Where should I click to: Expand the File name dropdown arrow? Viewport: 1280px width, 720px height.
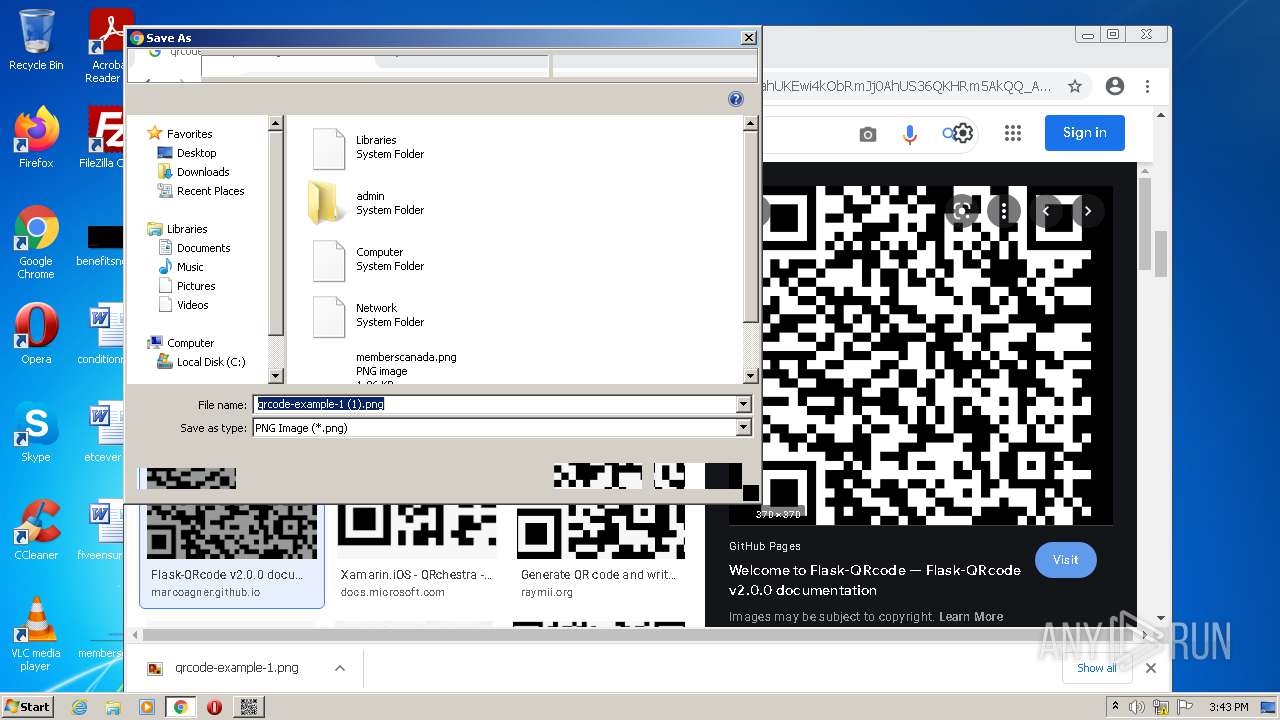point(743,404)
